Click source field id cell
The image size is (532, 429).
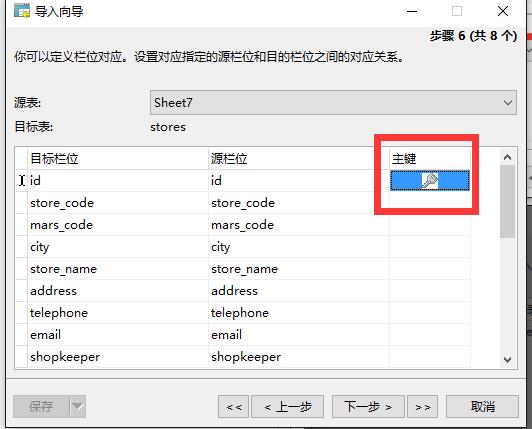299,181
